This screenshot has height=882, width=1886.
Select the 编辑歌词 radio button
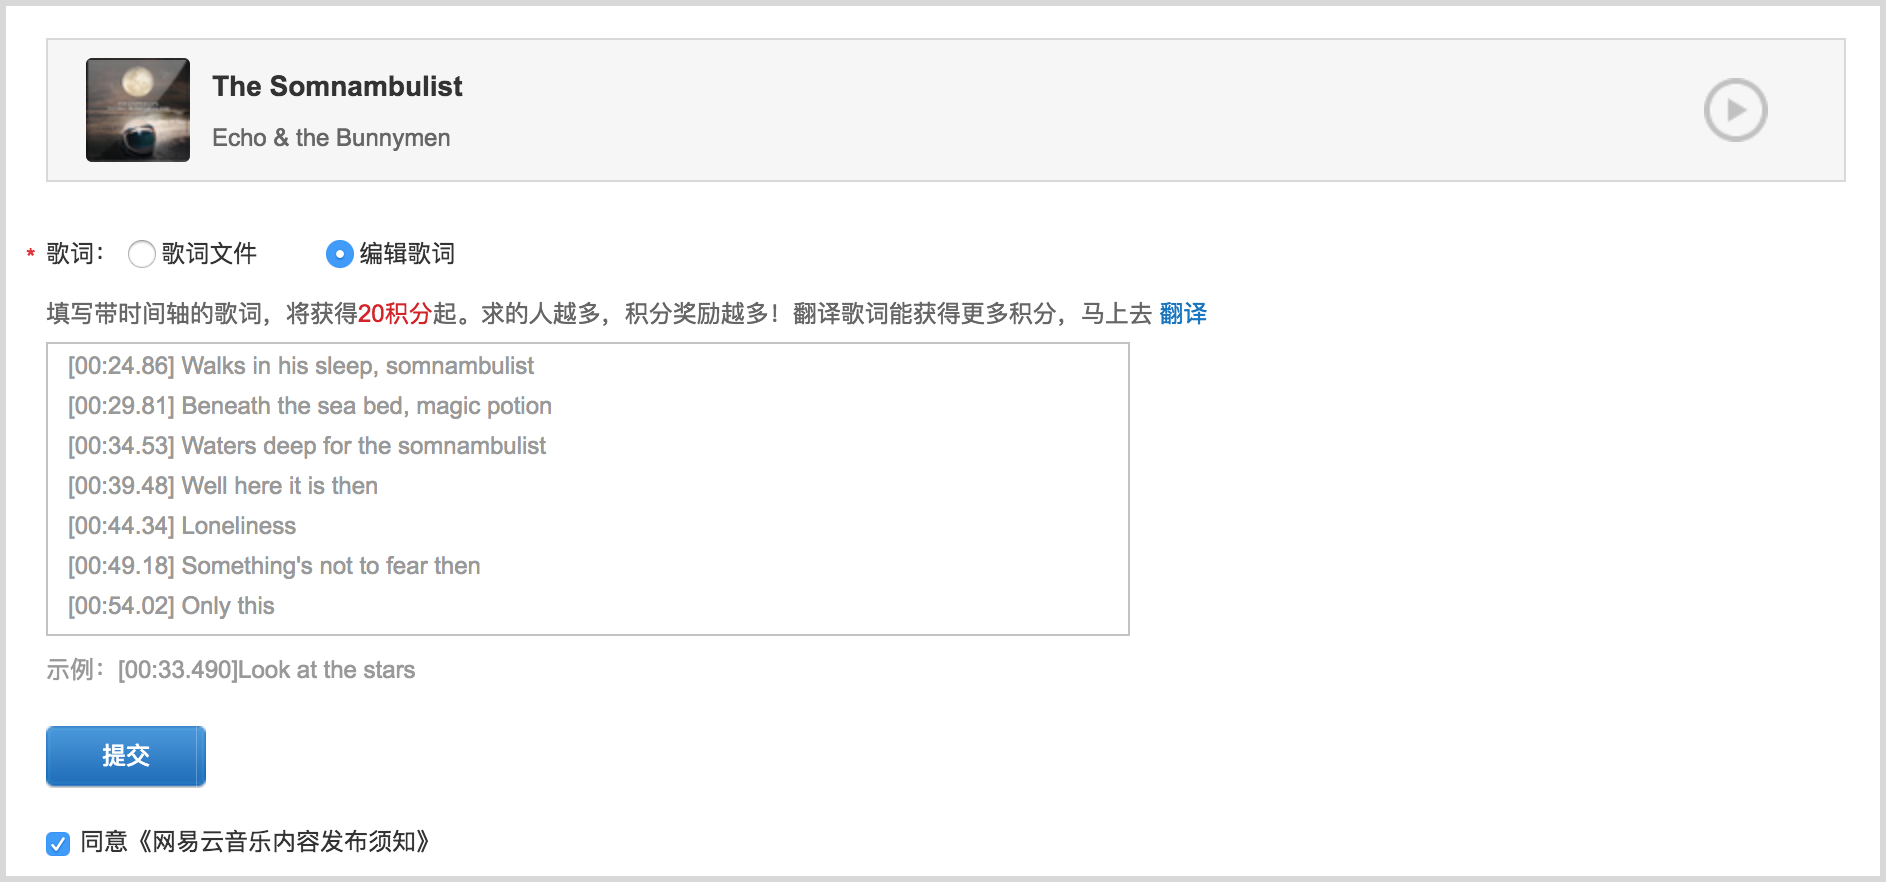340,254
